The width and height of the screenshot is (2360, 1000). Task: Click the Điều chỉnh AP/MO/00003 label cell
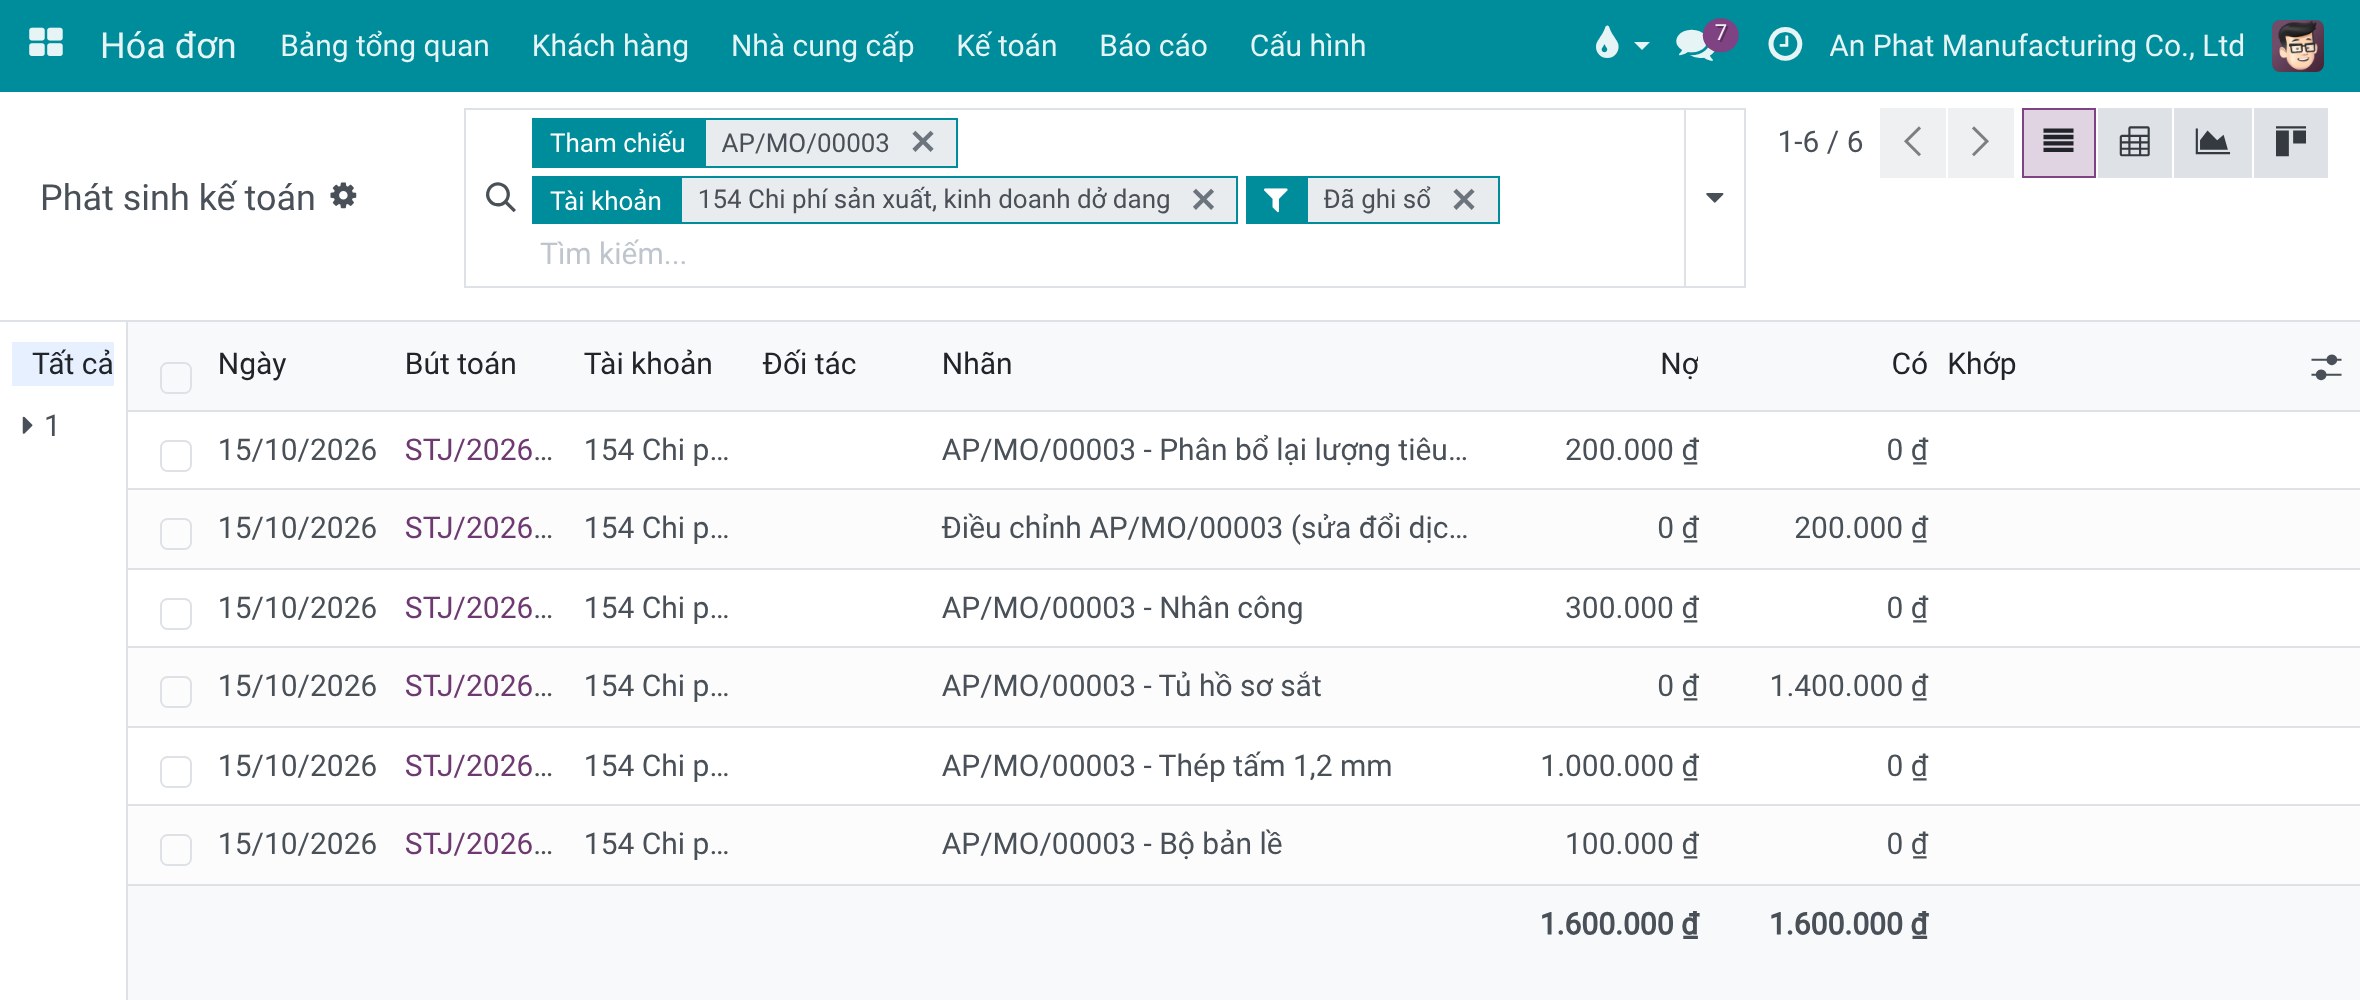coord(1204,528)
